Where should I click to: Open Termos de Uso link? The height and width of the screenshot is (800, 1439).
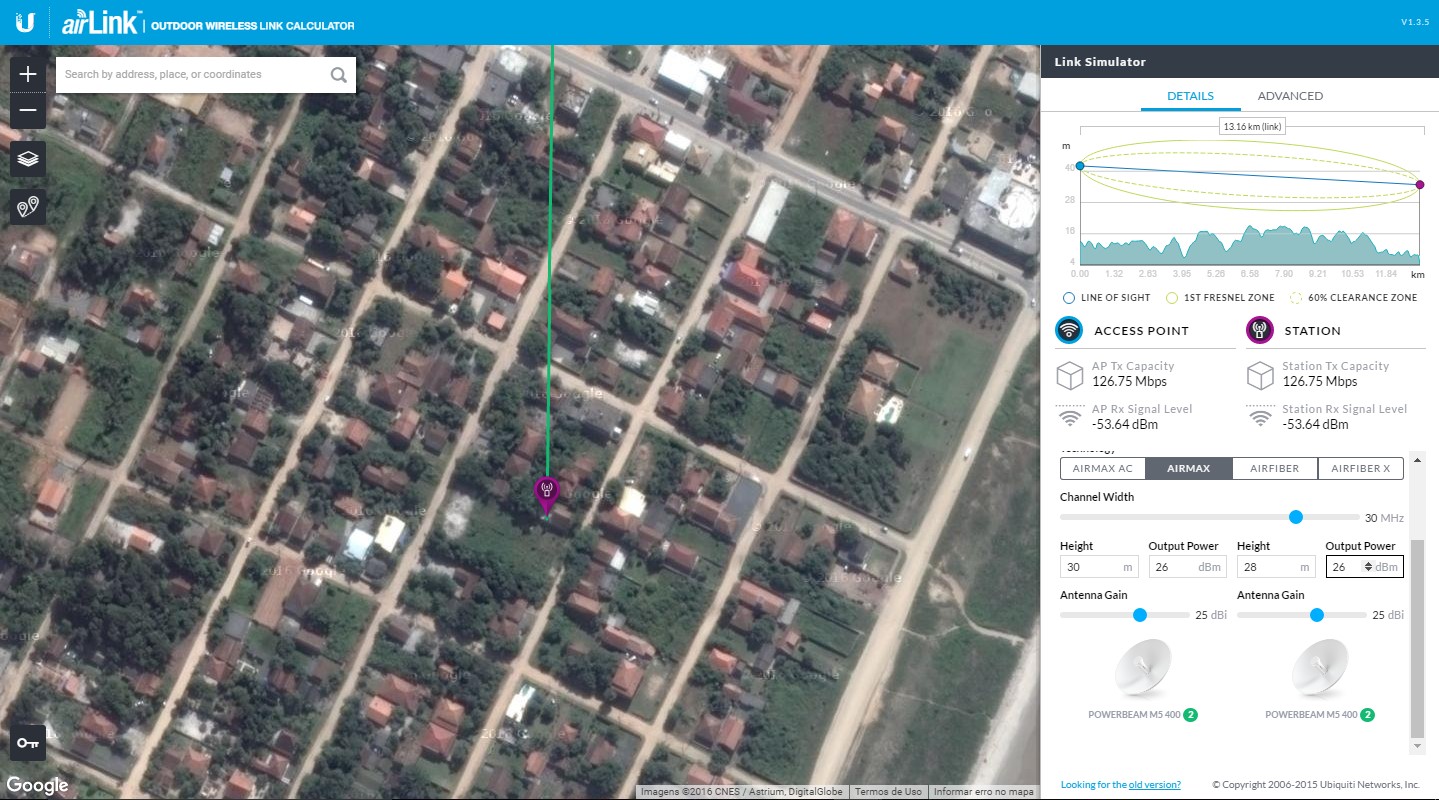click(x=888, y=792)
